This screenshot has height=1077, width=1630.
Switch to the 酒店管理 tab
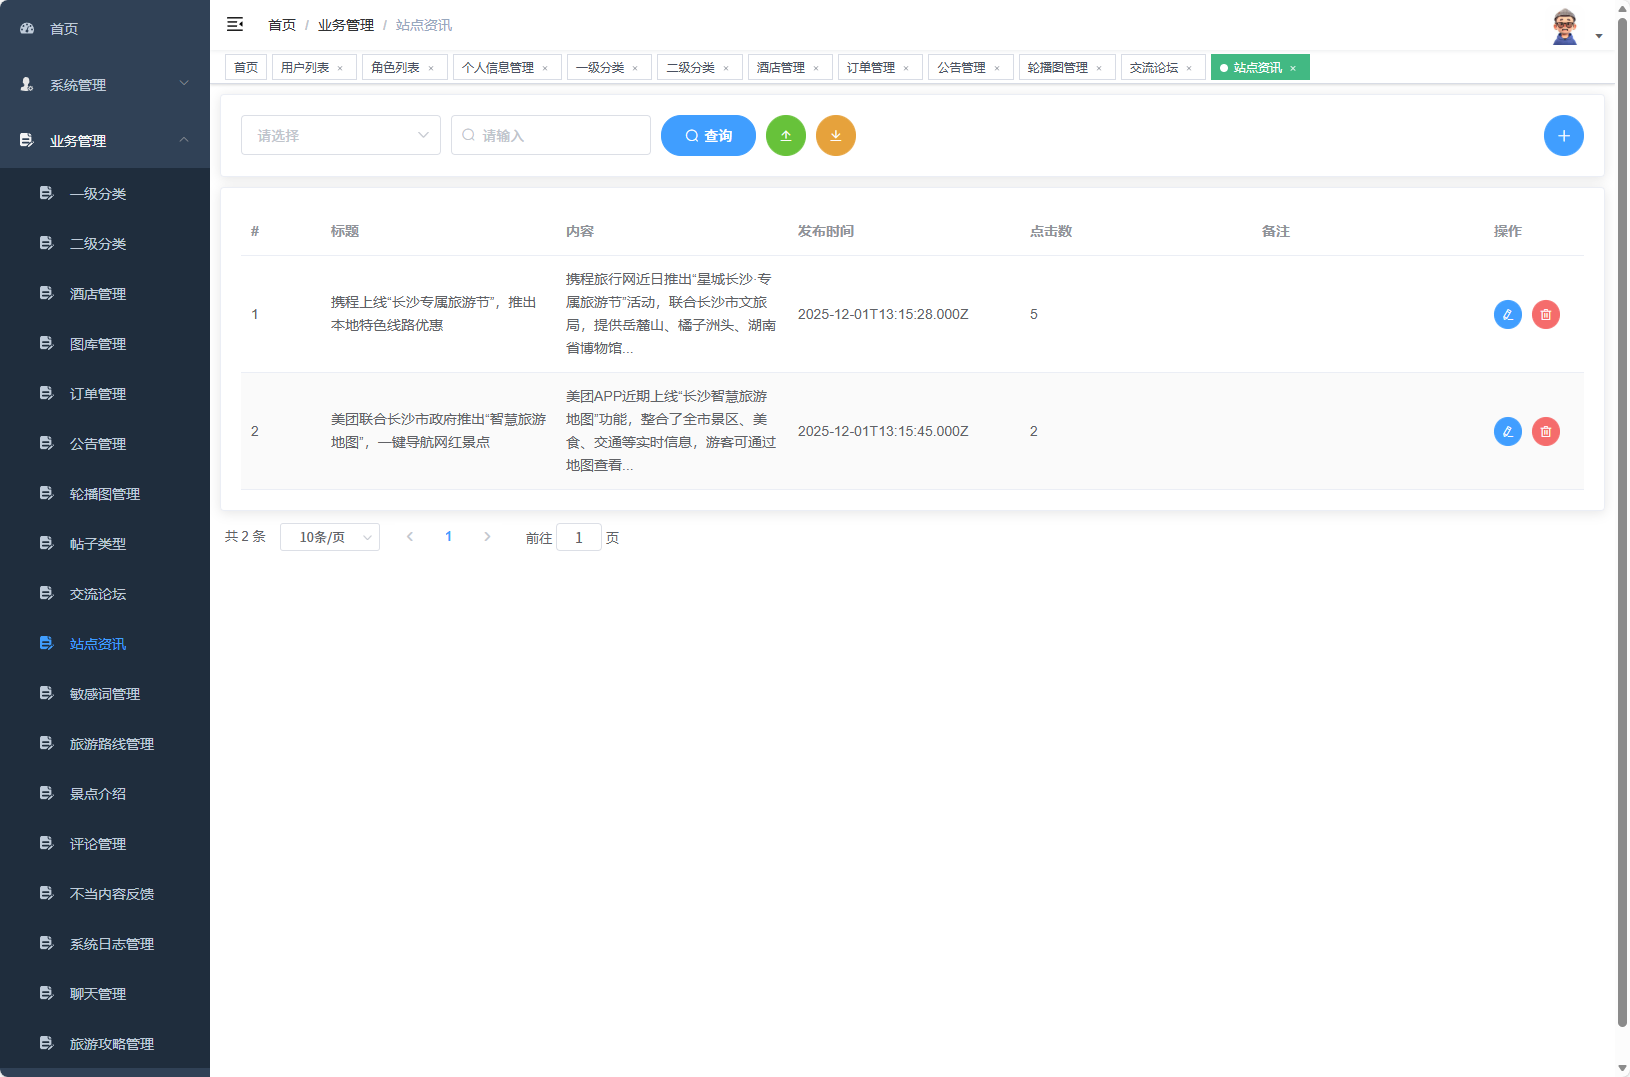point(781,67)
